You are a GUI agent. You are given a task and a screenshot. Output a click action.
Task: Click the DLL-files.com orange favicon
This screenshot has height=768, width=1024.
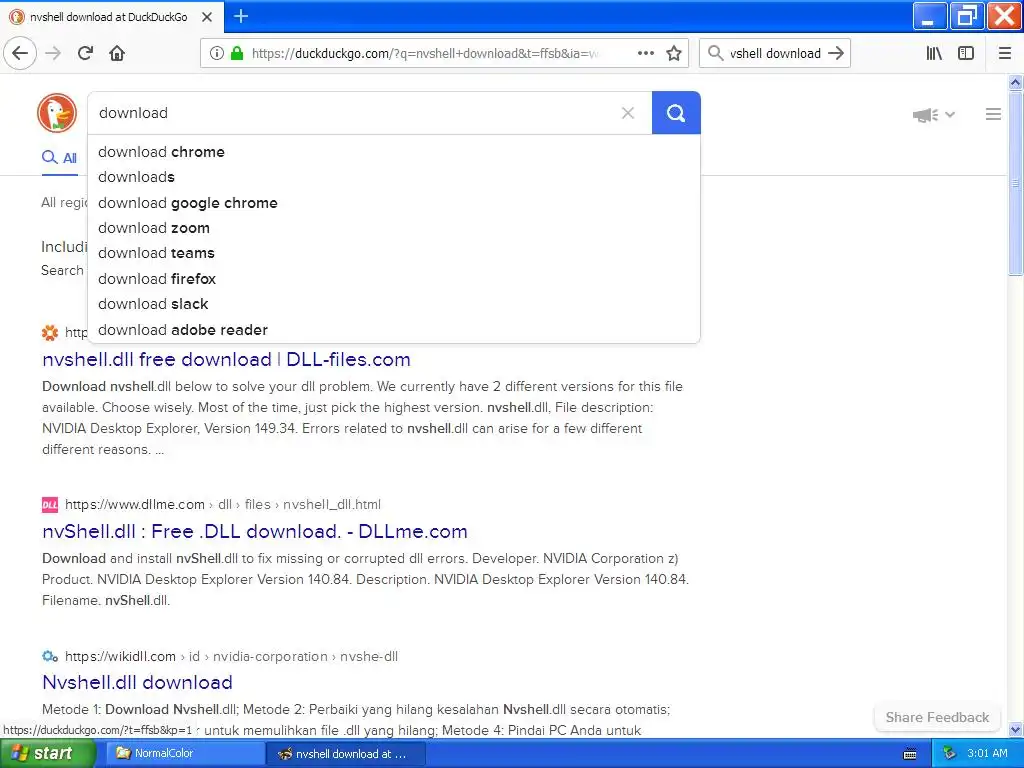tap(50, 332)
